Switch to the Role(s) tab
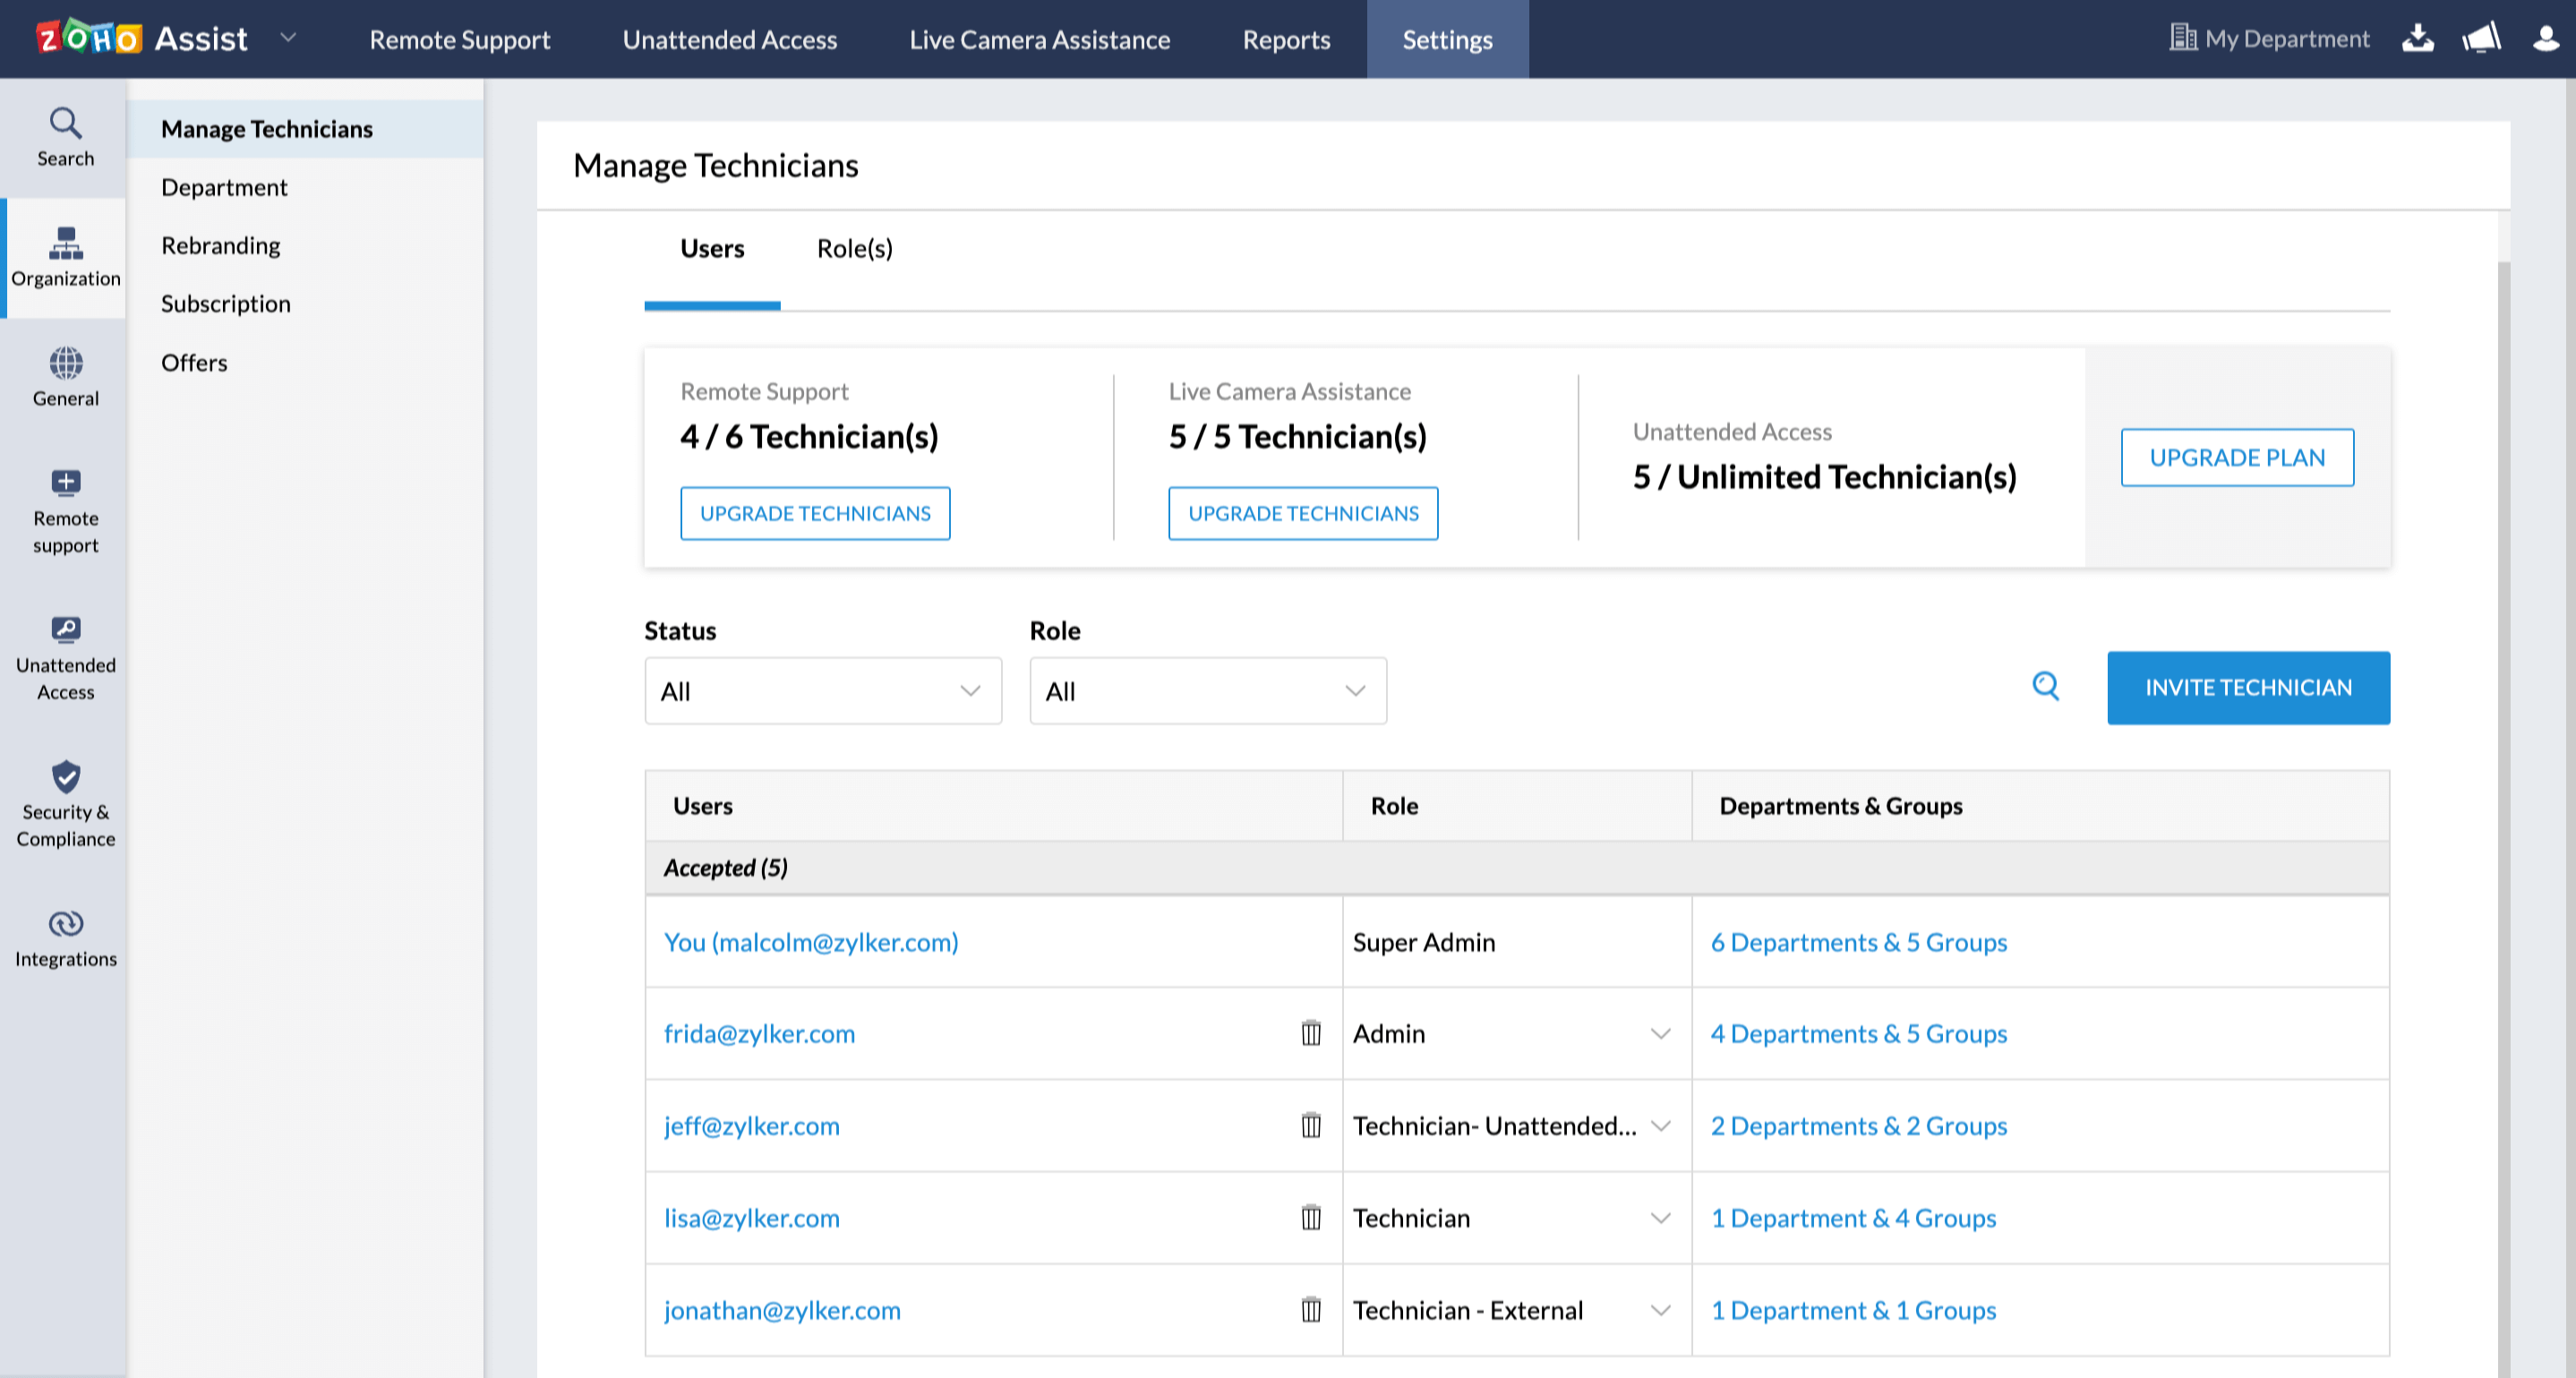 click(x=854, y=248)
